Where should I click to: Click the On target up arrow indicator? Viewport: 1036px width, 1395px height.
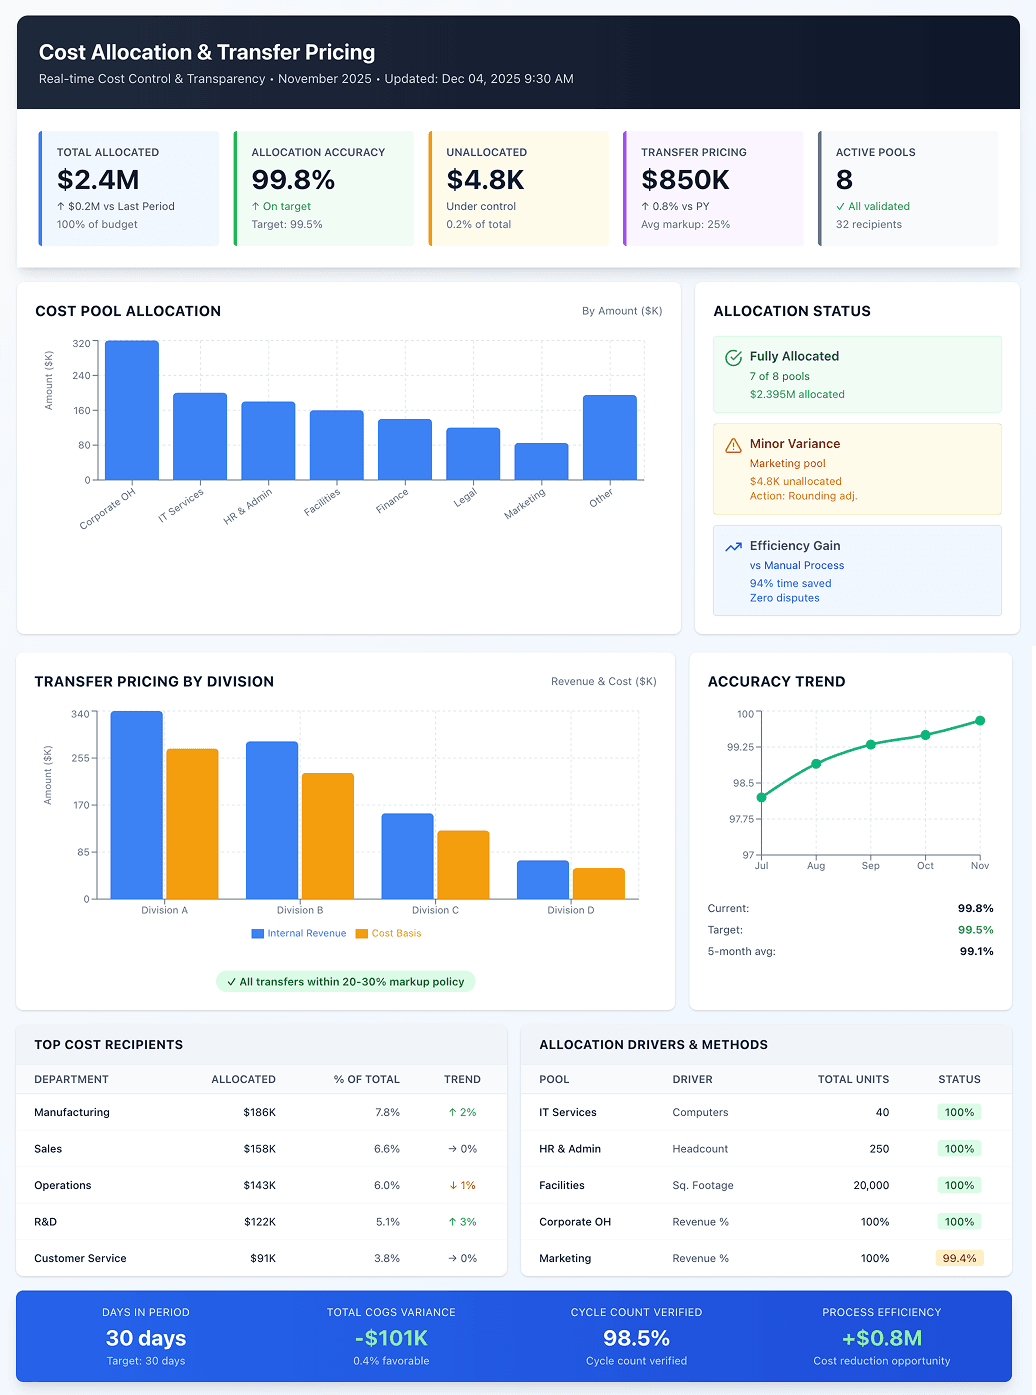coord(256,207)
